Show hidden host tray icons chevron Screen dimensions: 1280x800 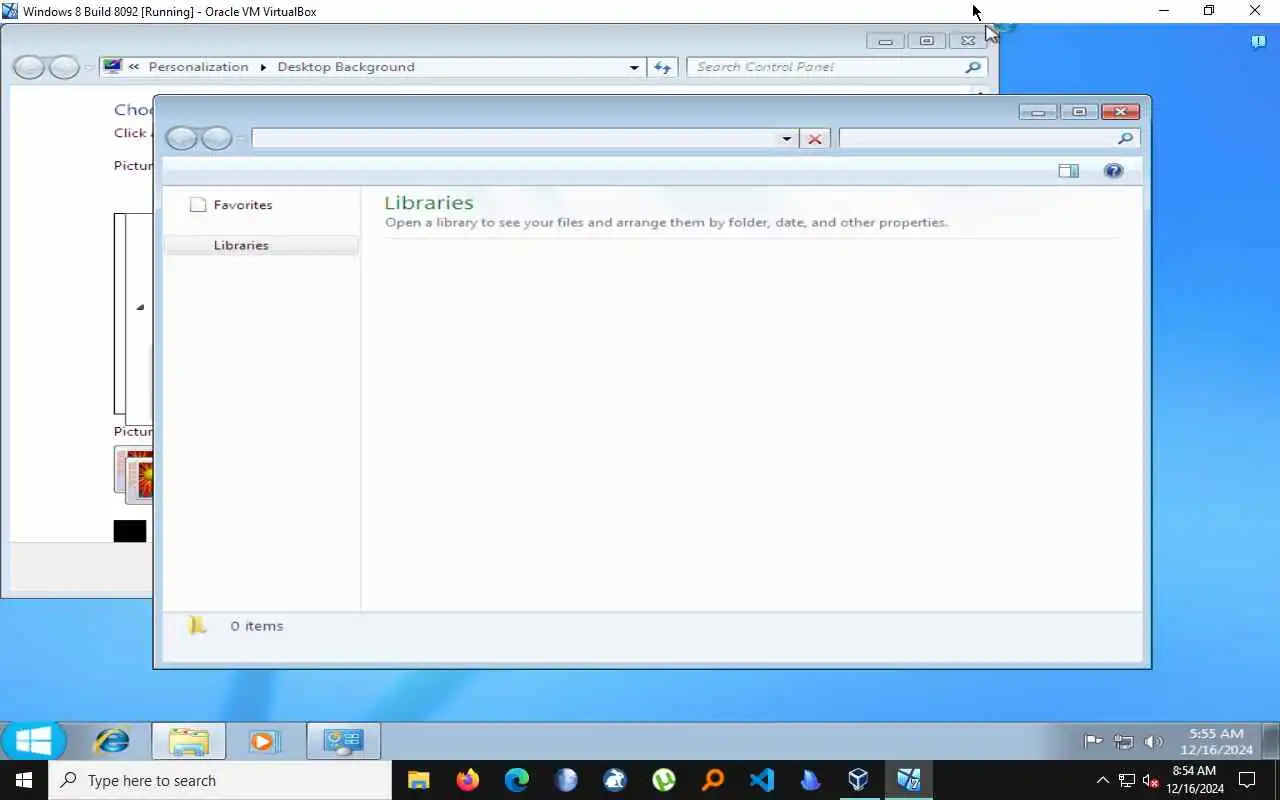point(1102,781)
